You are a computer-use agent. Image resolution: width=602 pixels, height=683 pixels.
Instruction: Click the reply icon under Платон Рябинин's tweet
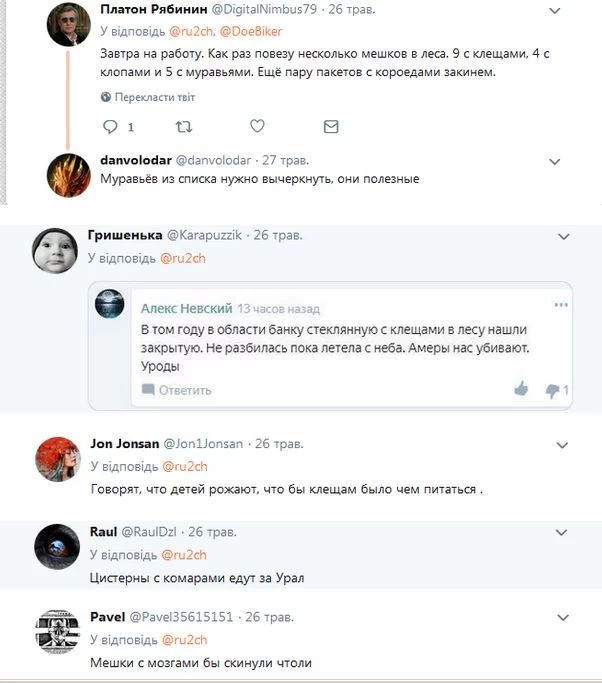111,127
